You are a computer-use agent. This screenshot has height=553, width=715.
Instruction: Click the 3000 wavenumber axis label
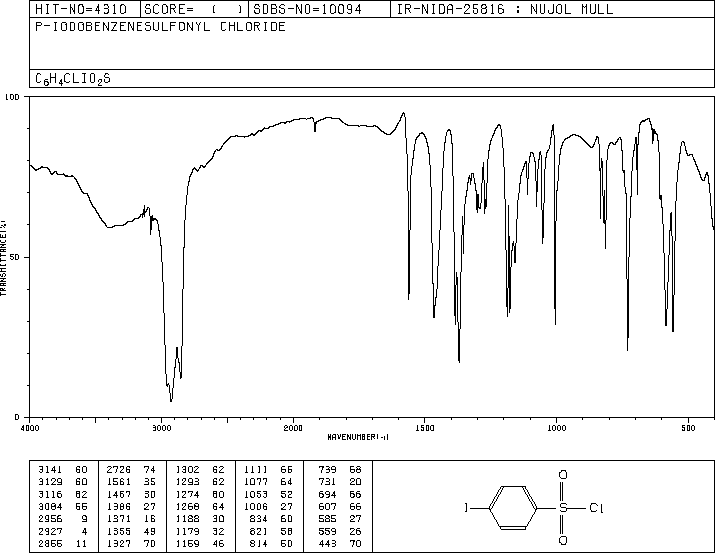click(161, 428)
